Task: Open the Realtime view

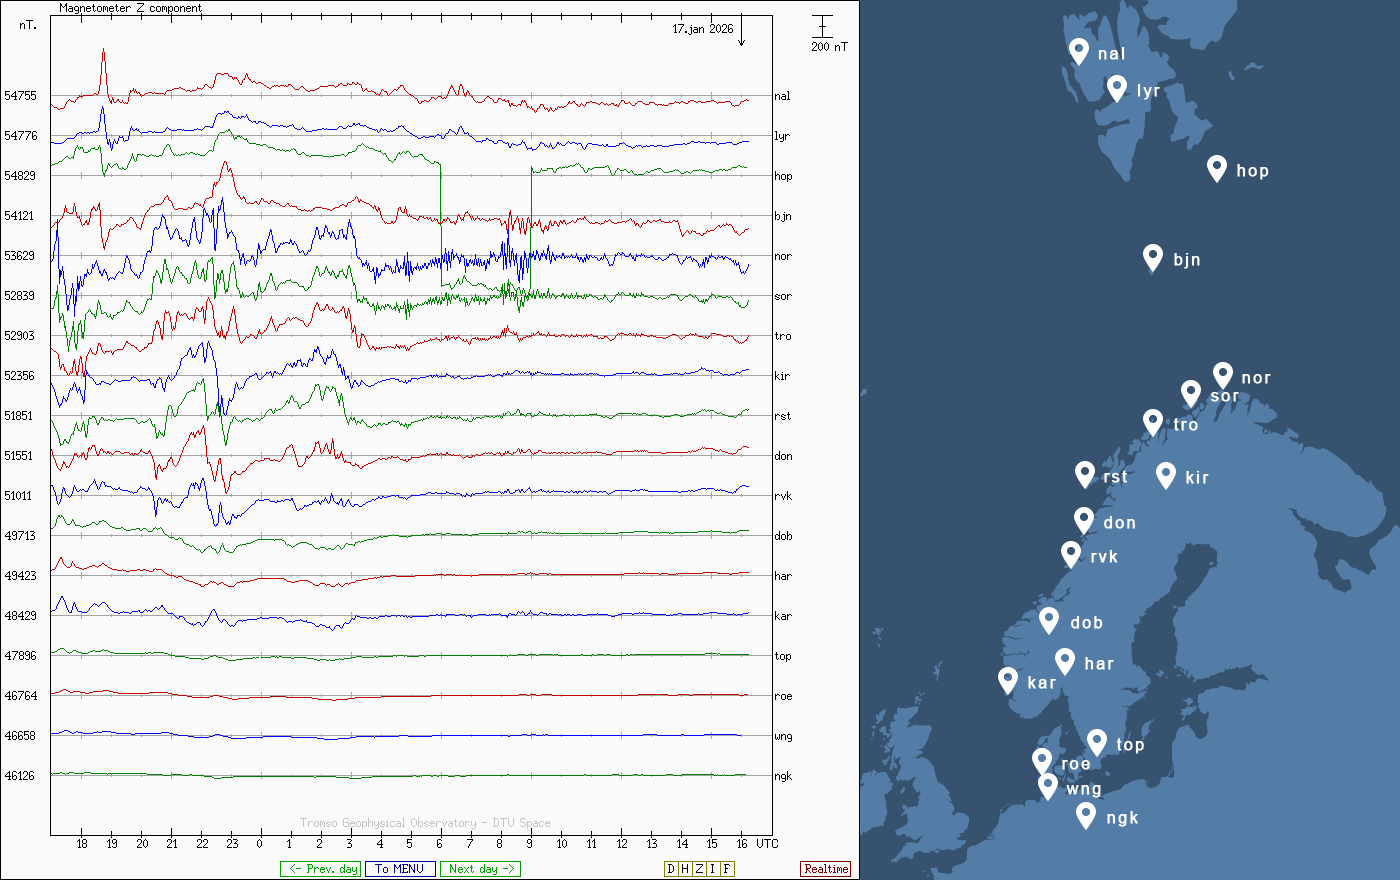Action: tap(826, 869)
